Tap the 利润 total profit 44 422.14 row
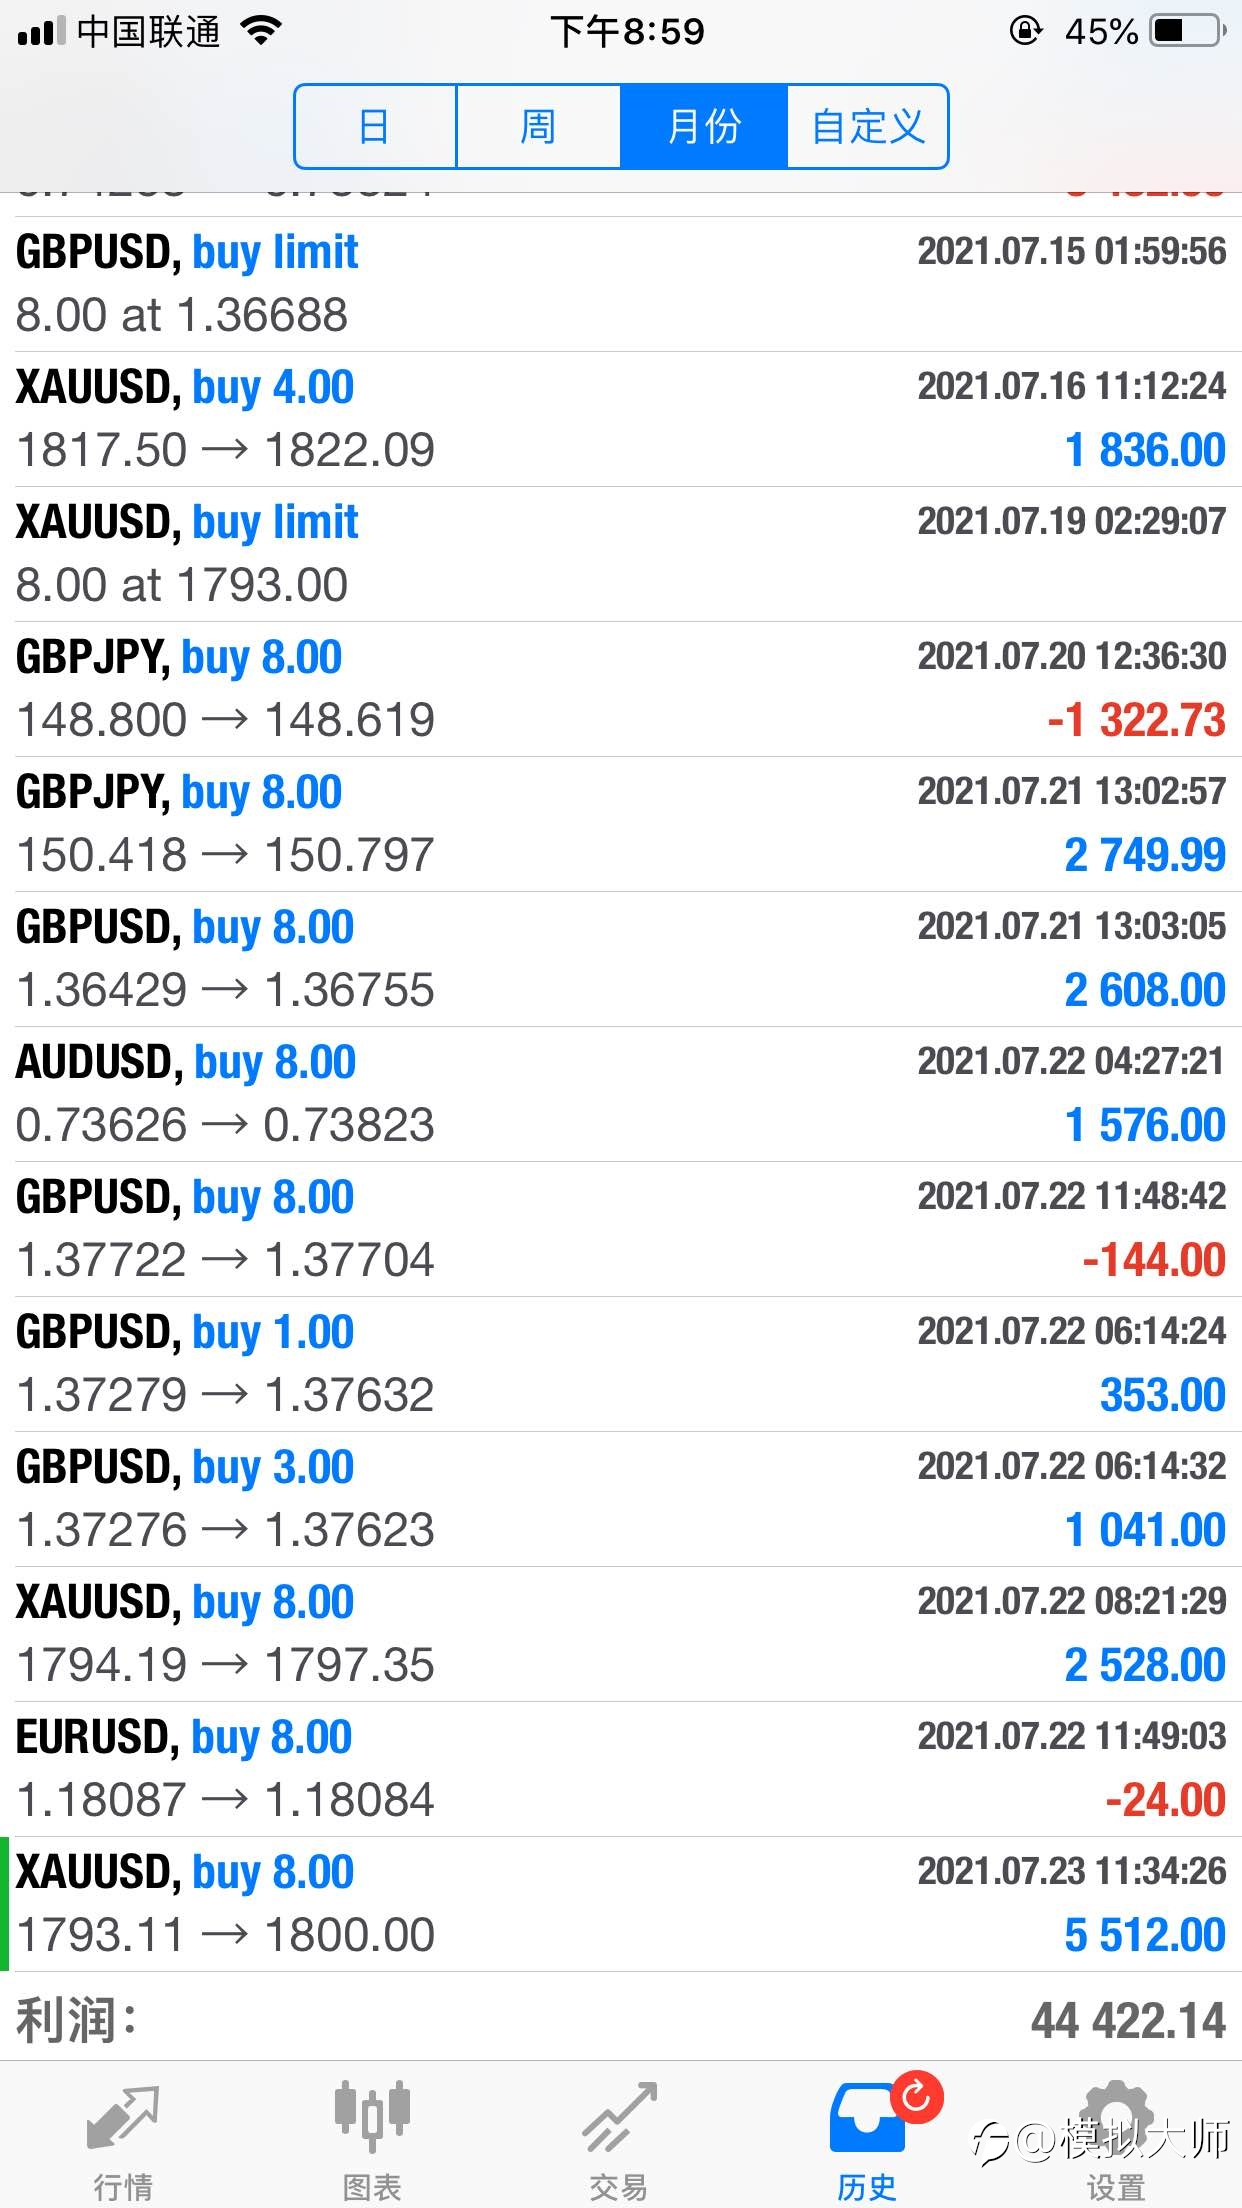This screenshot has width=1242, height=2208. coord(621,2017)
